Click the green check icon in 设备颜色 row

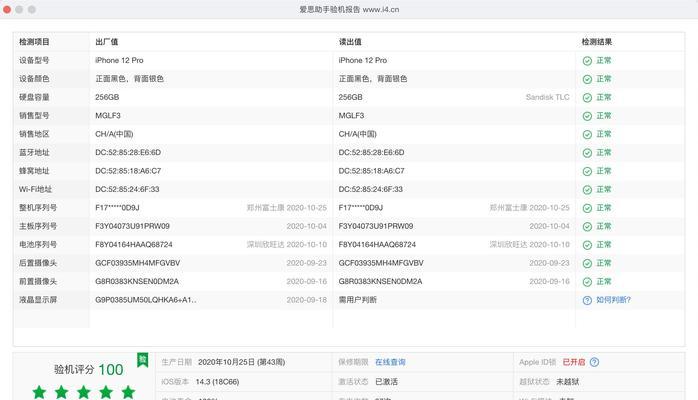pos(587,79)
